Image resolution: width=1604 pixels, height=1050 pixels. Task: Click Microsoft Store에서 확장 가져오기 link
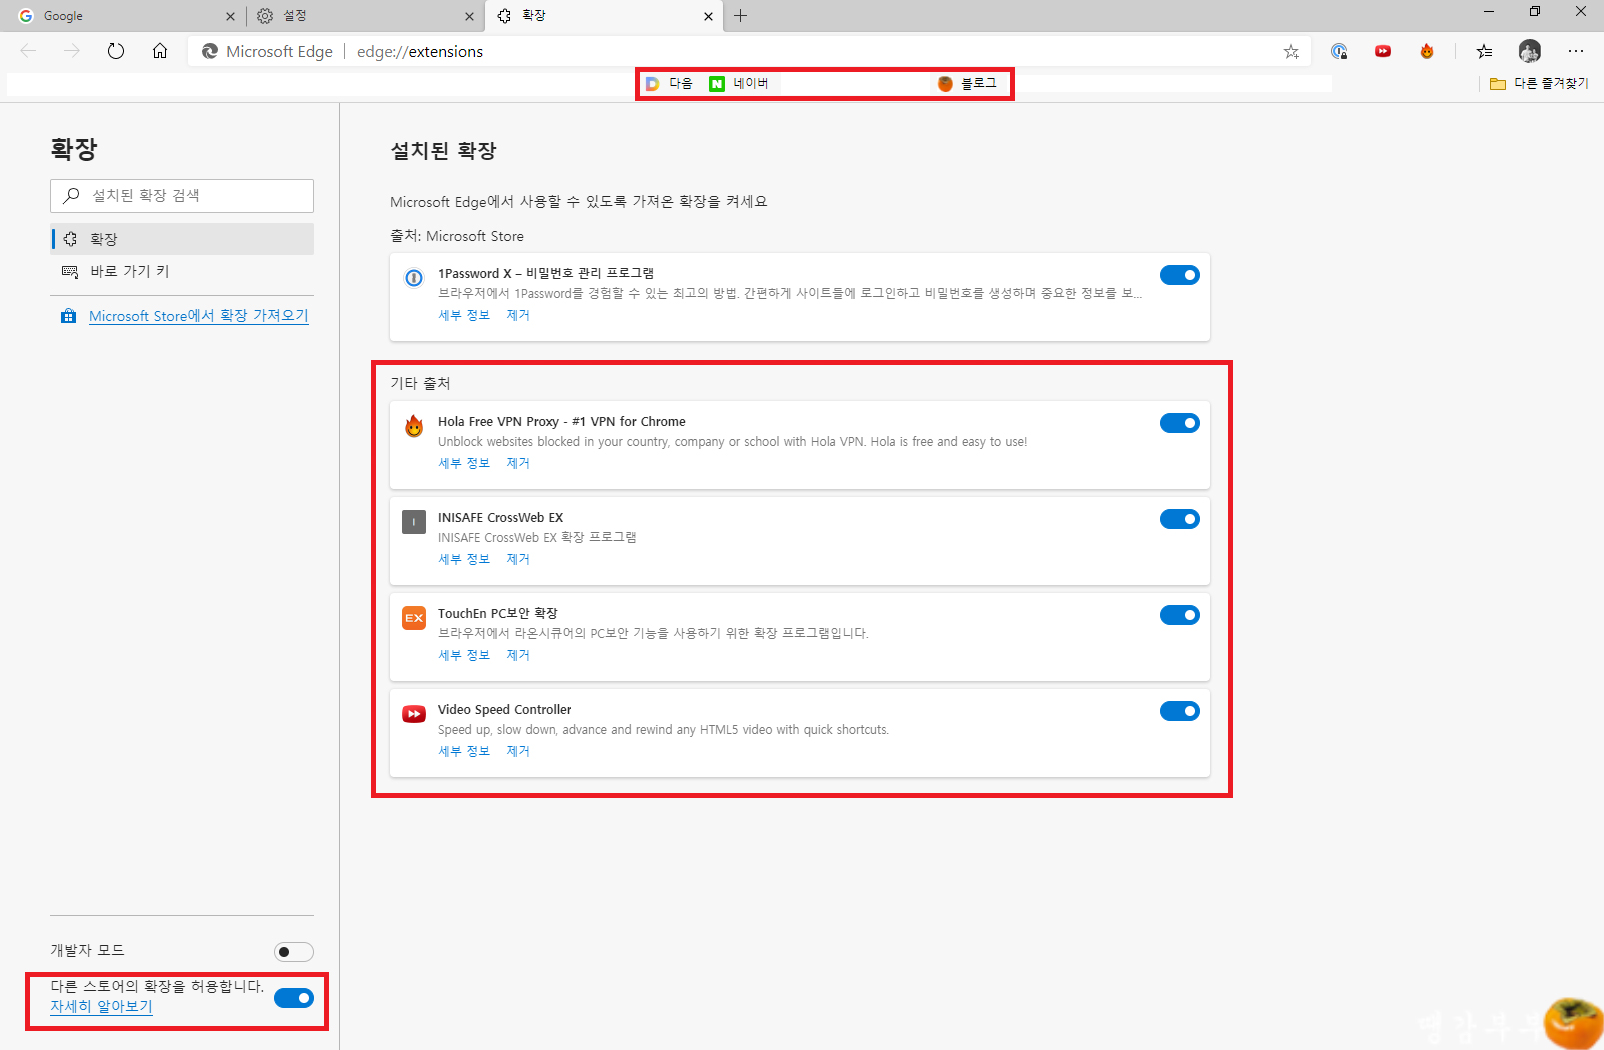(198, 316)
